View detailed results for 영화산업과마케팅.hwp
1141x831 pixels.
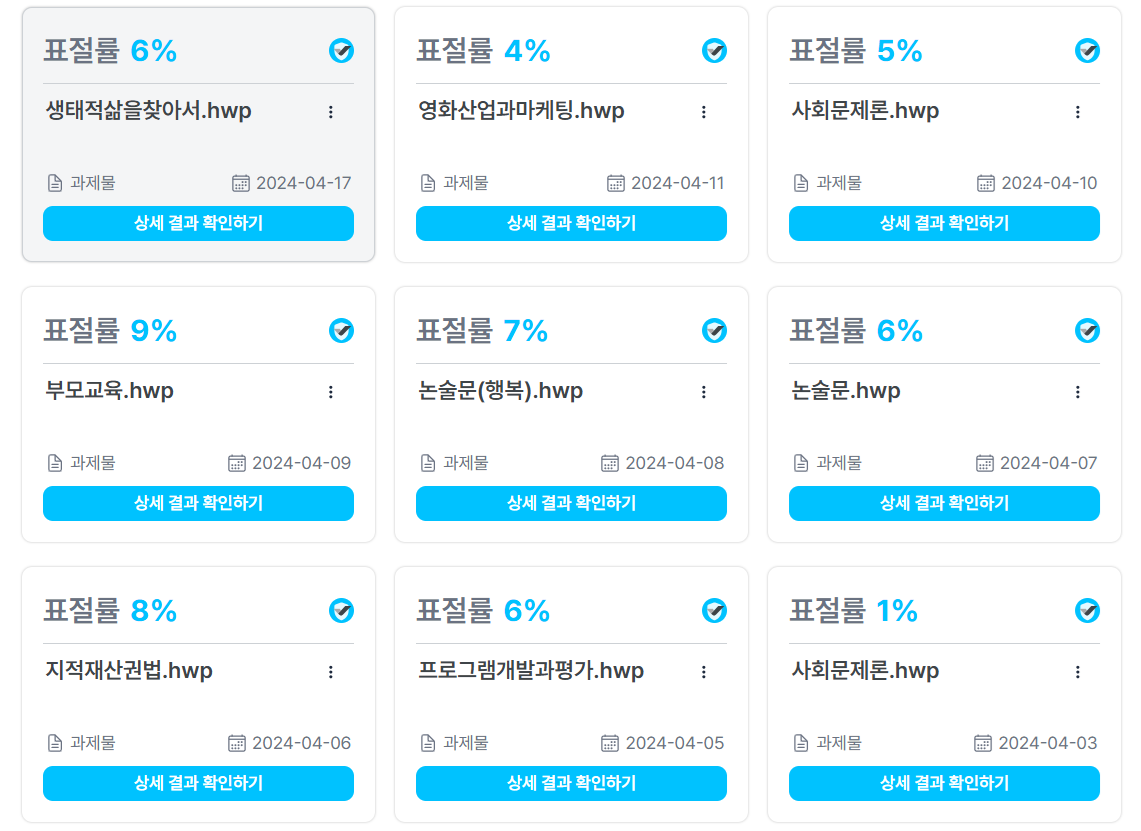click(x=571, y=223)
